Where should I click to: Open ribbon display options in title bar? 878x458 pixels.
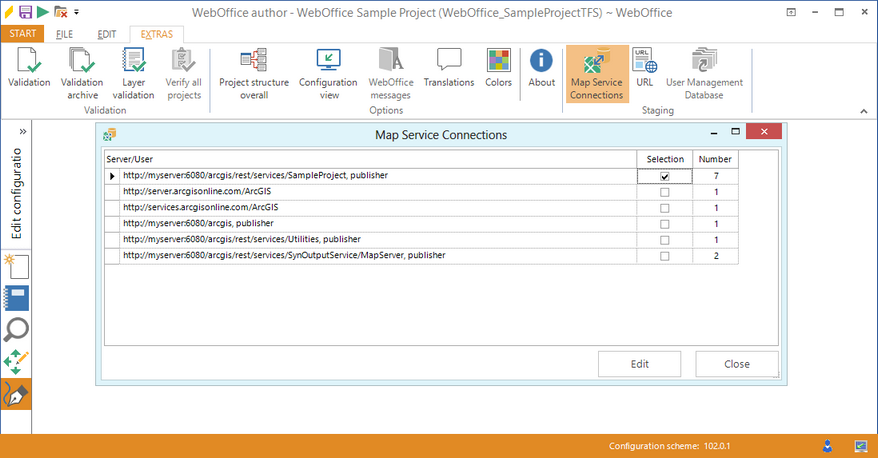click(790, 12)
